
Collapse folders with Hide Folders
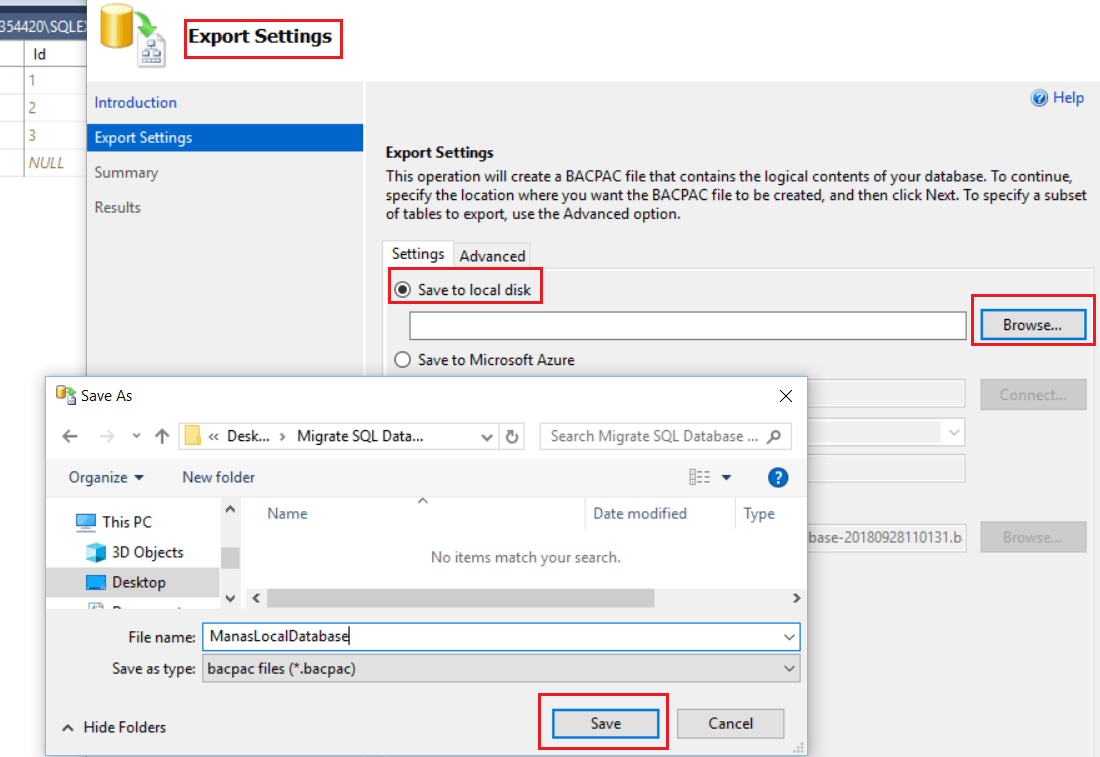click(x=114, y=728)
